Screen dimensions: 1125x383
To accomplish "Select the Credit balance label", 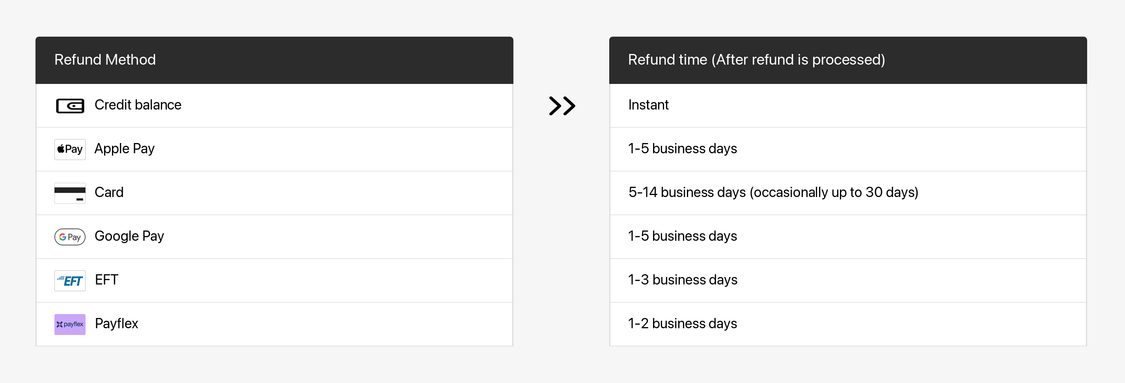I will coord(138,105).
